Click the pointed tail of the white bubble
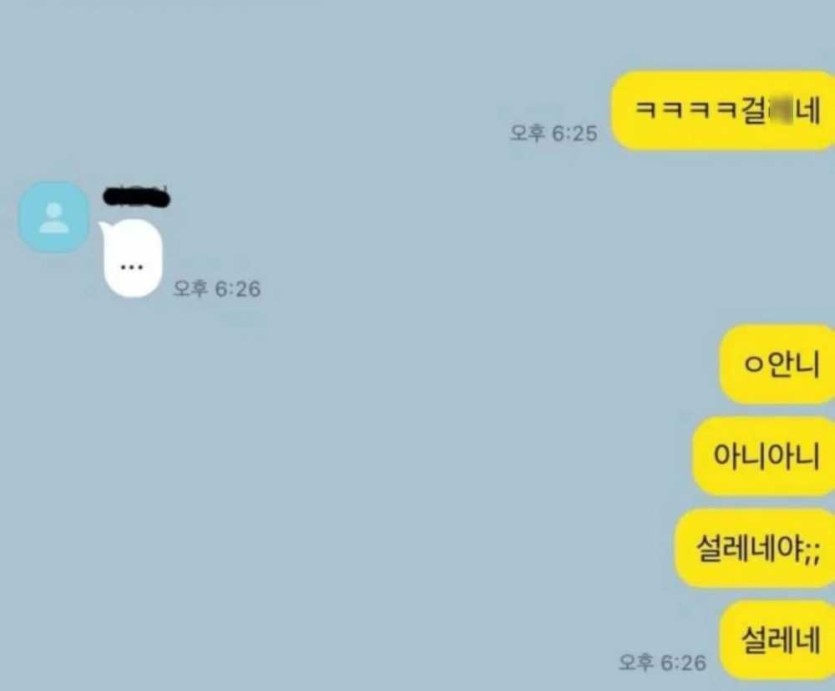The height and width of the screenshot is (691, 835). (104, 229)
